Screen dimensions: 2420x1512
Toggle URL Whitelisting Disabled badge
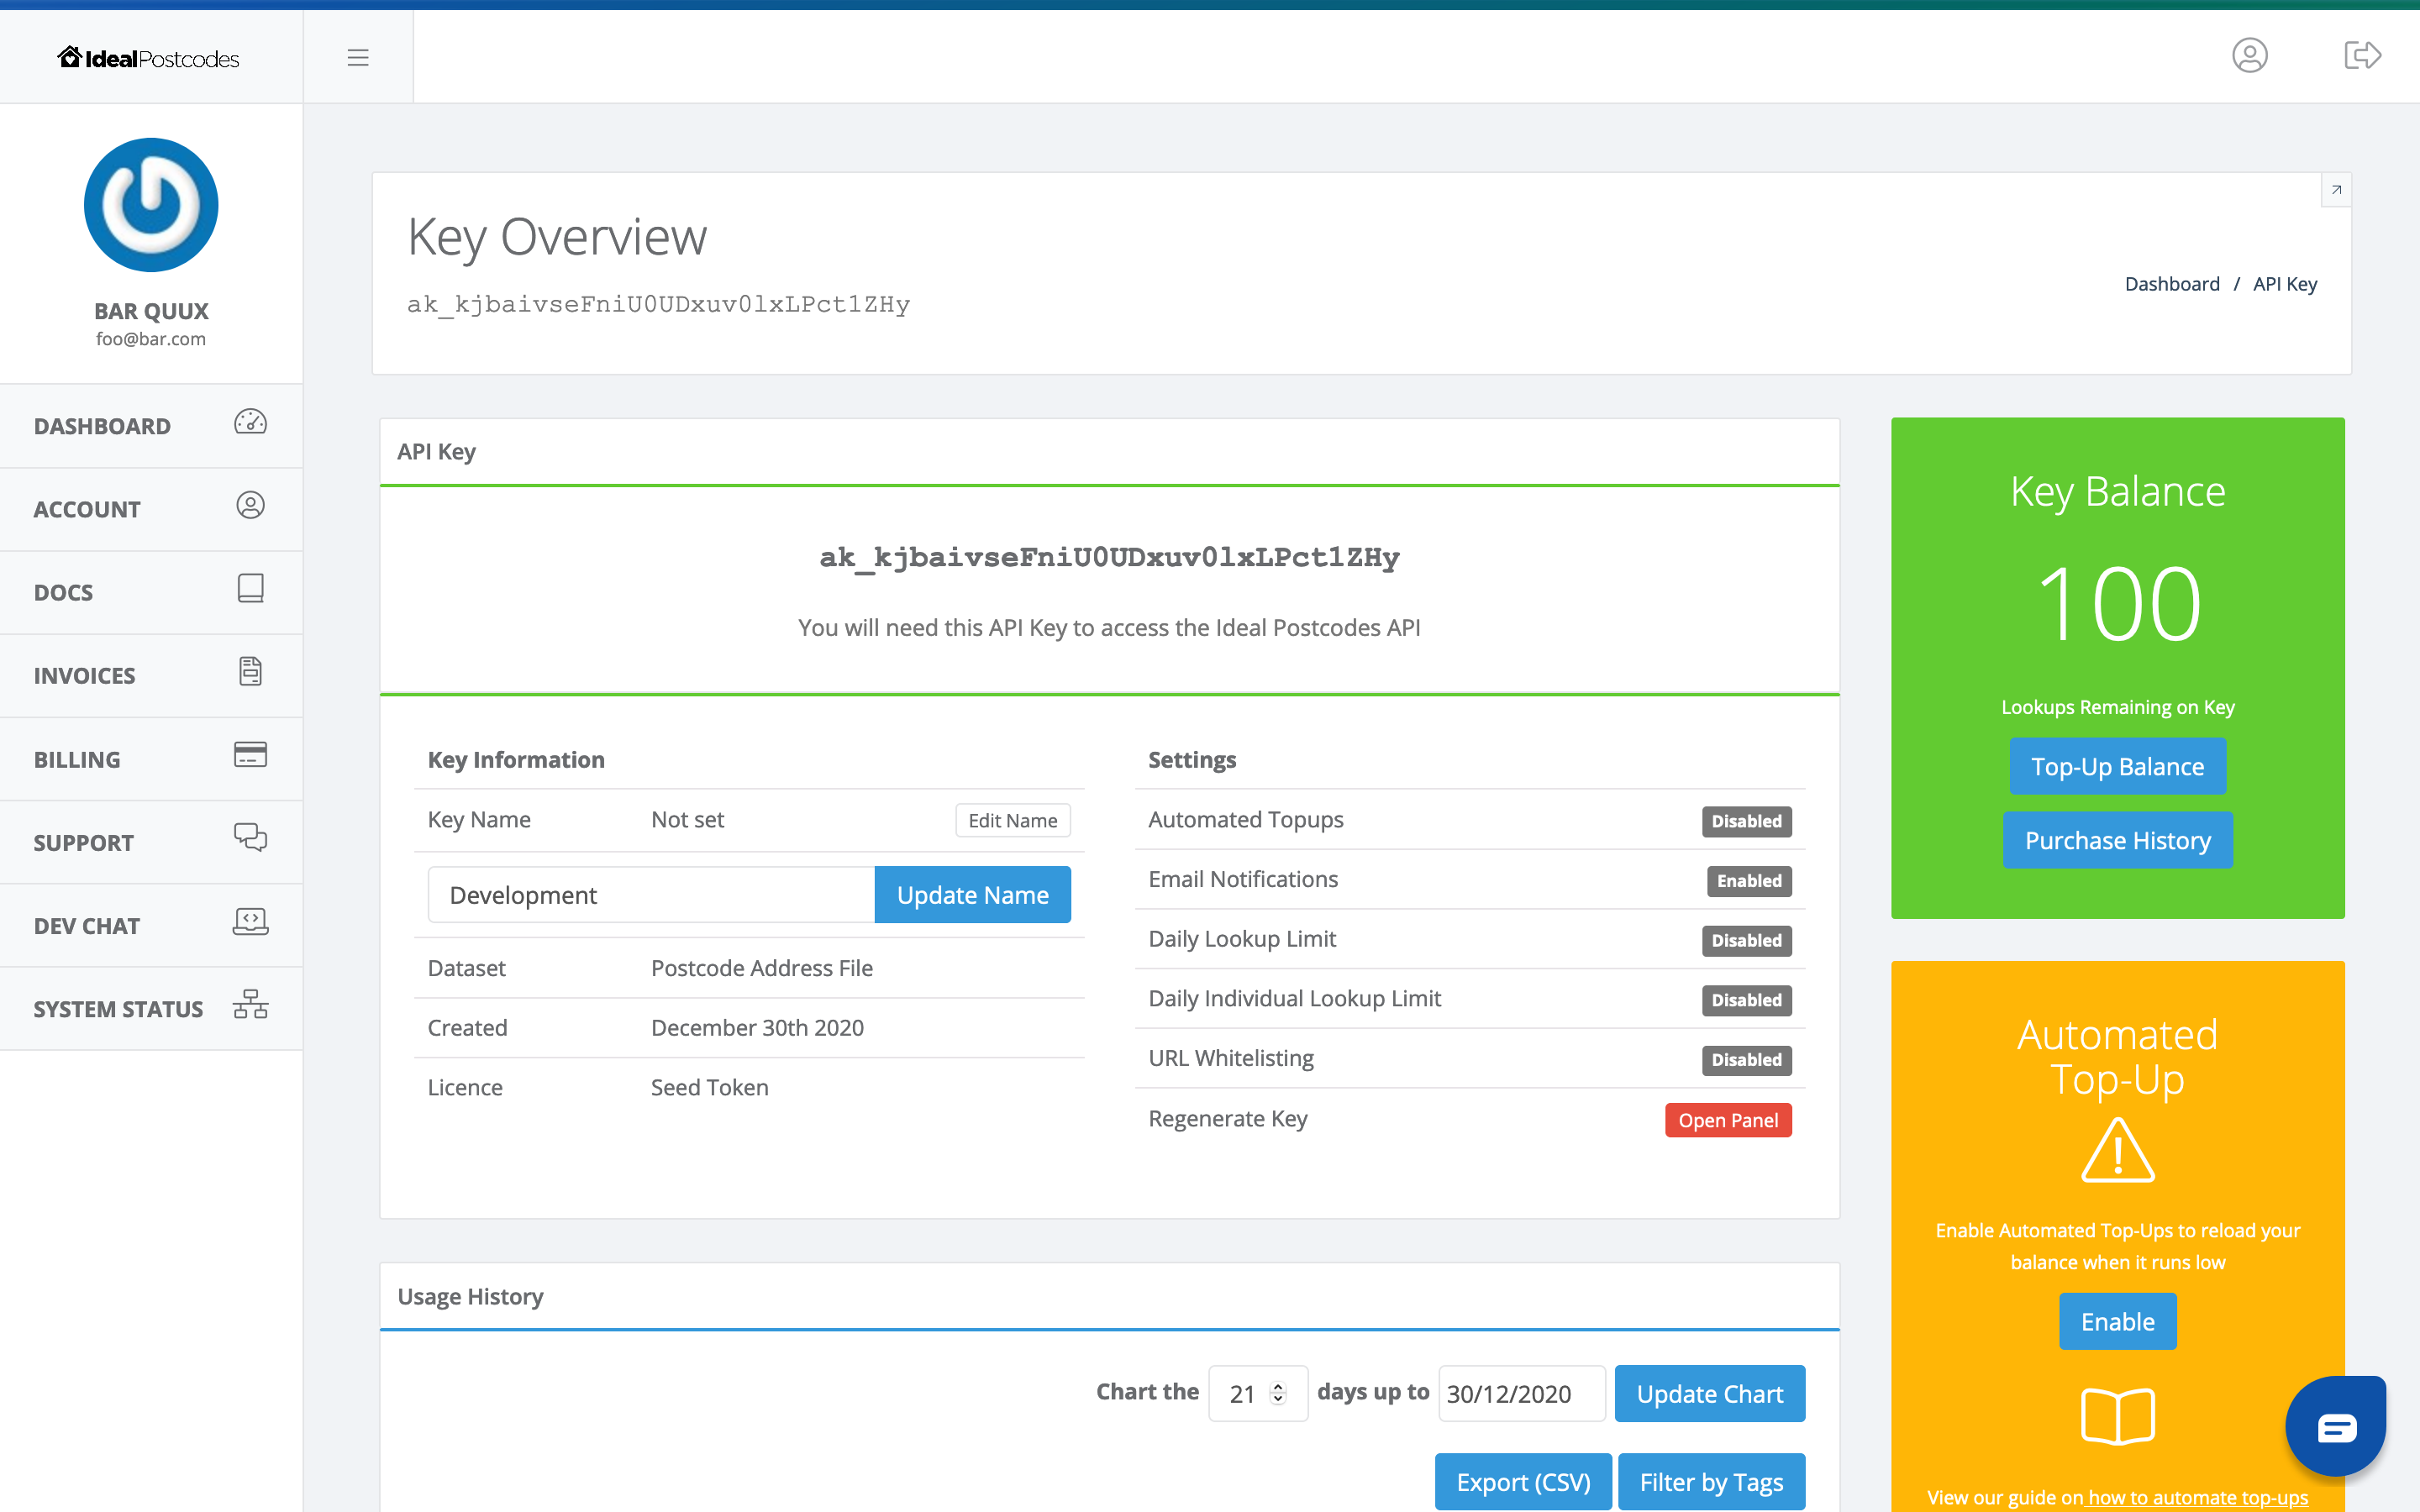(1746, 1060)
